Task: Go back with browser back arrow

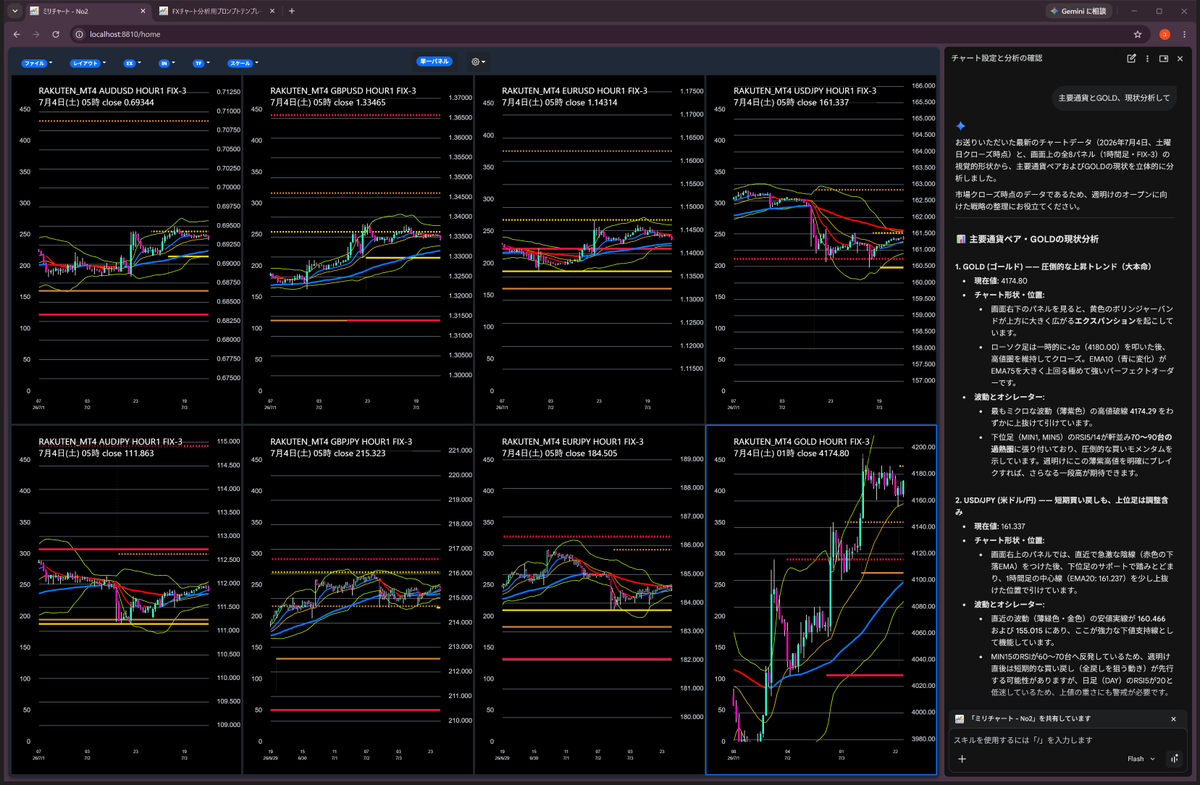Action: click(x=15, y=34)
